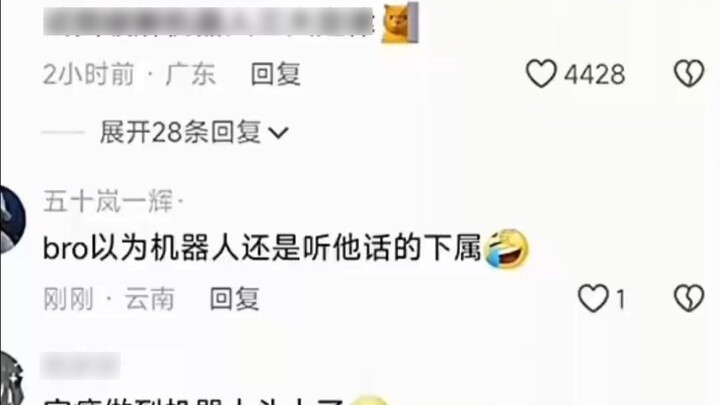This screenshot has height=405, width=720.
Task: Select the comment text bro以为机器人还是听他话的下属
Action: (x=262, y=248)
